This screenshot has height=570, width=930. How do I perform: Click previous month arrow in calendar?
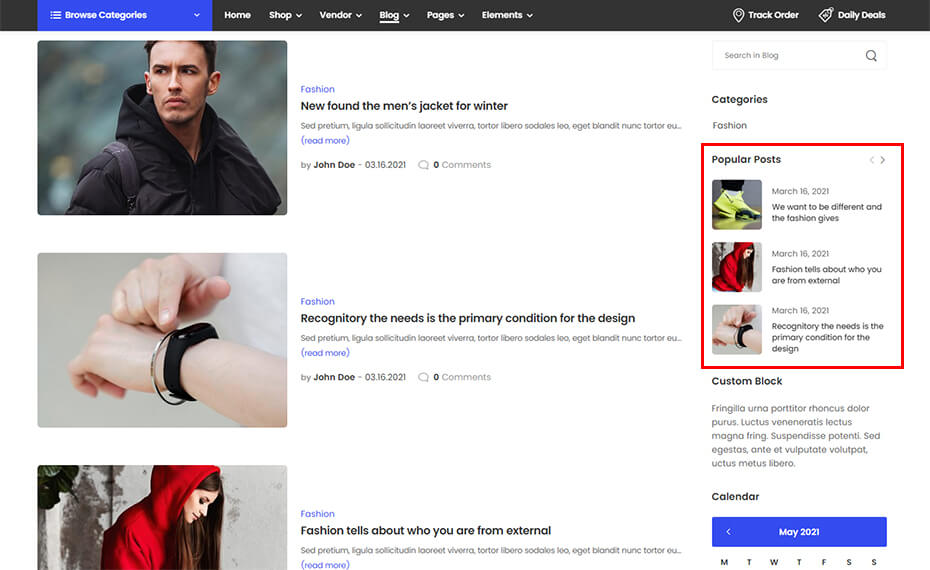click(728, 532)
